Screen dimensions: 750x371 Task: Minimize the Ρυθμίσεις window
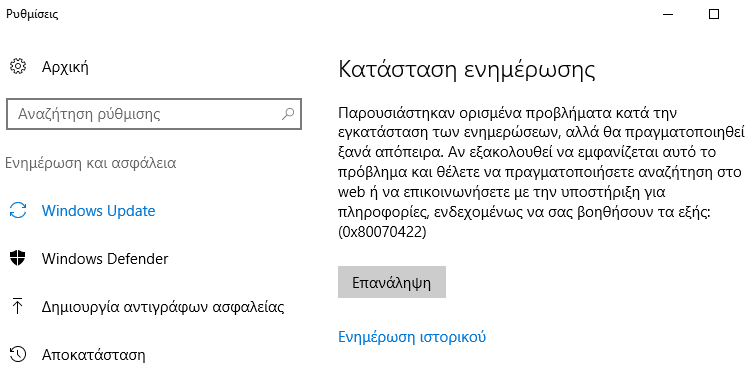pyautogui.click(x=668, y=14)
